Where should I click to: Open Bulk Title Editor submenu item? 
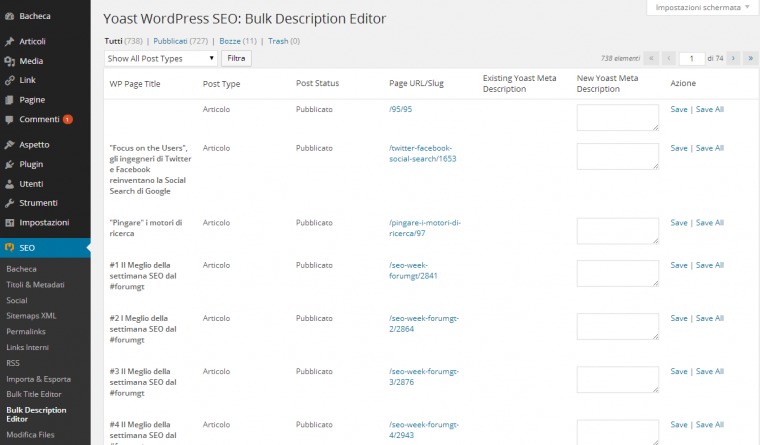click(x=34, y=394)
